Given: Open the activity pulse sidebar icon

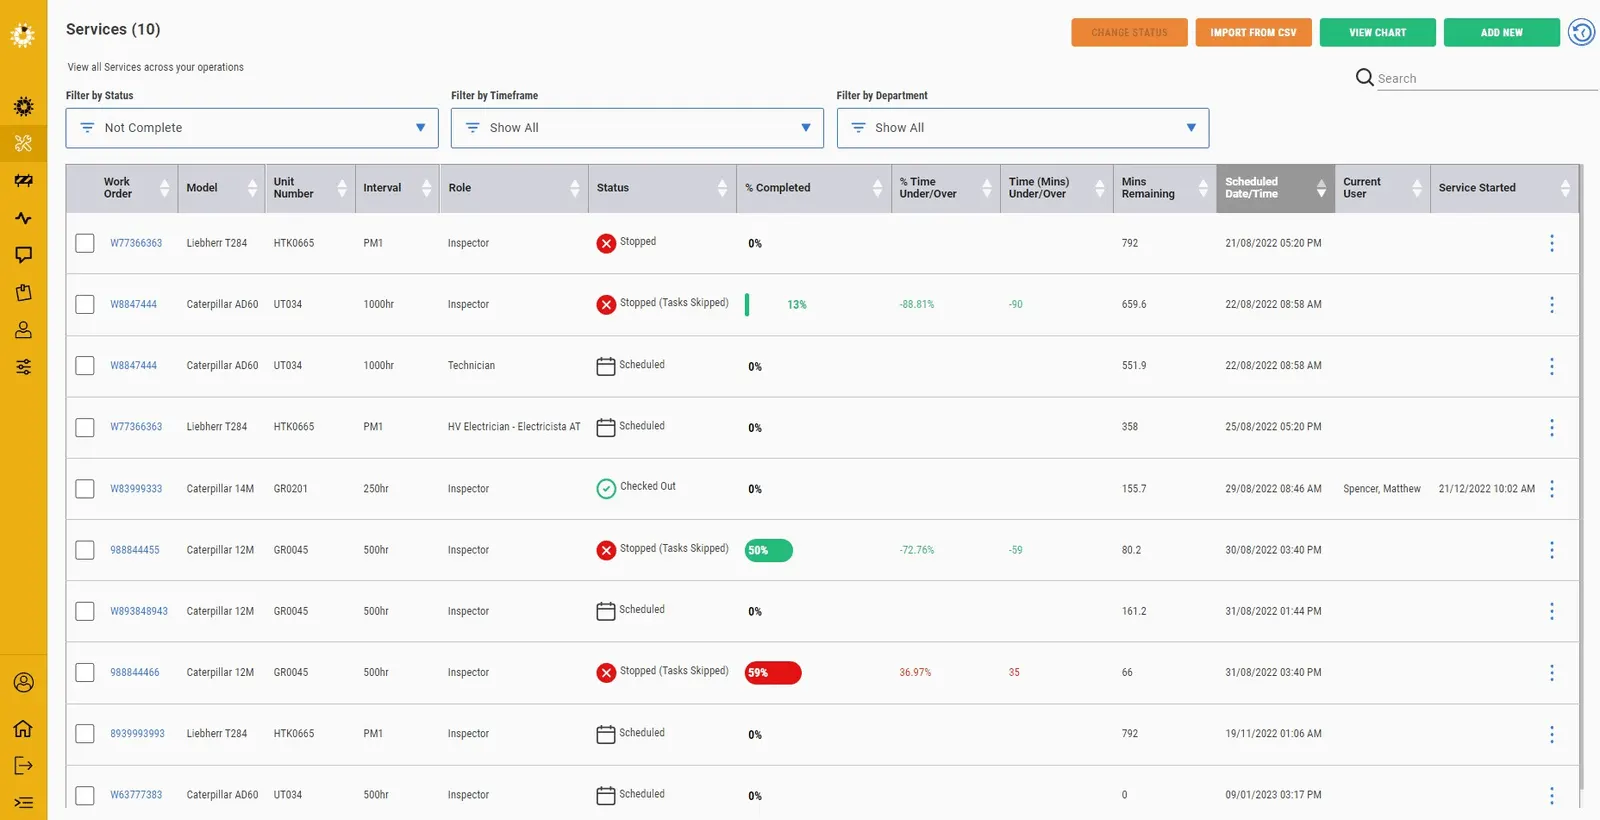Looking at the screenshot, I should coord(23,218).
